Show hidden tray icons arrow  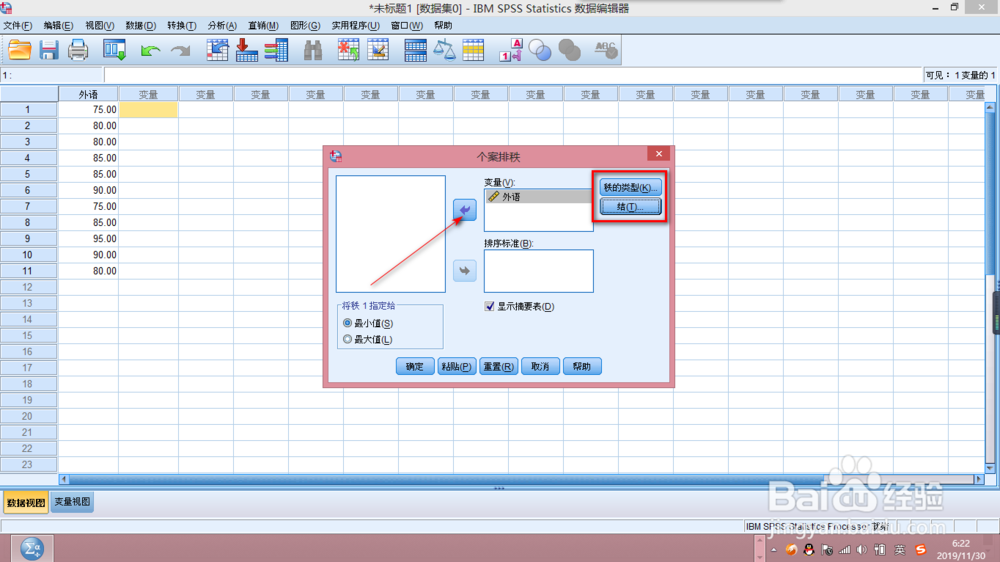tap(774, 550)
